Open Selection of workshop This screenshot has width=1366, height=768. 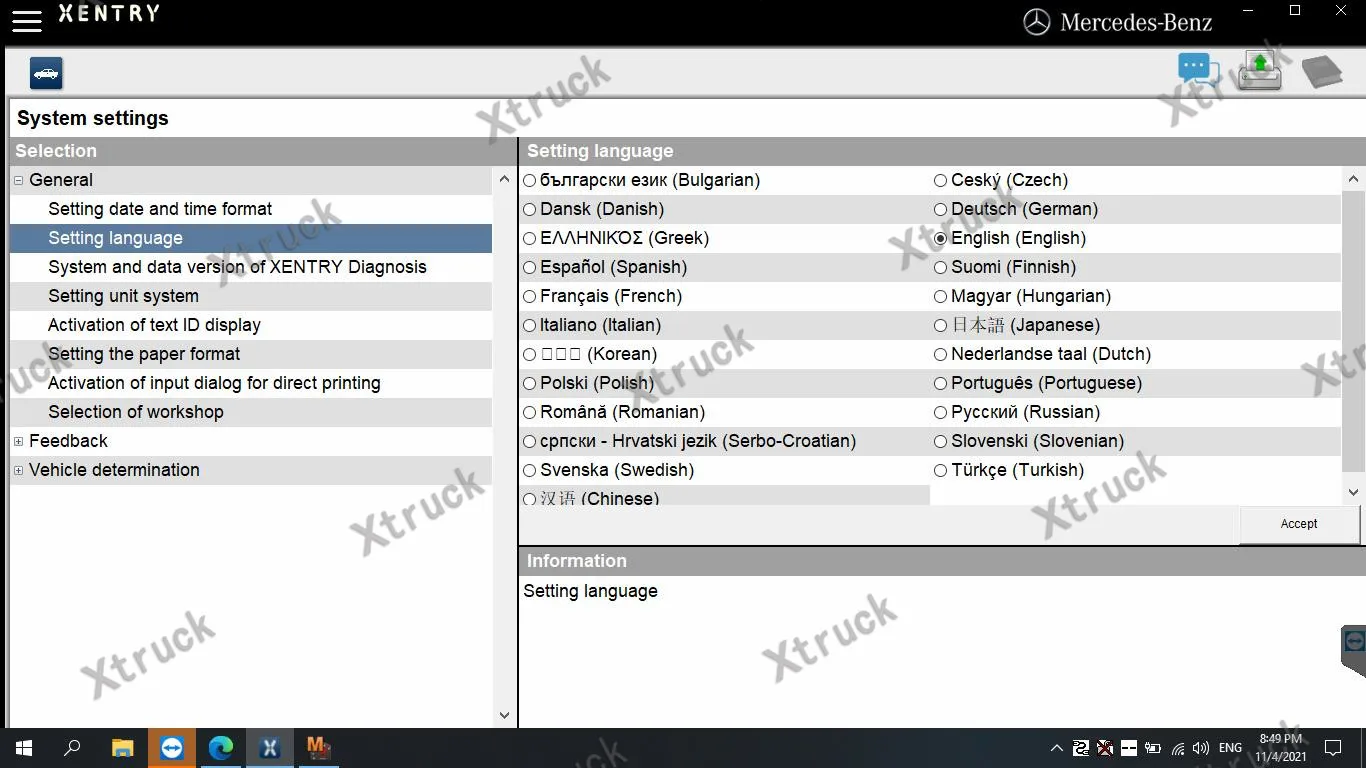251,413
